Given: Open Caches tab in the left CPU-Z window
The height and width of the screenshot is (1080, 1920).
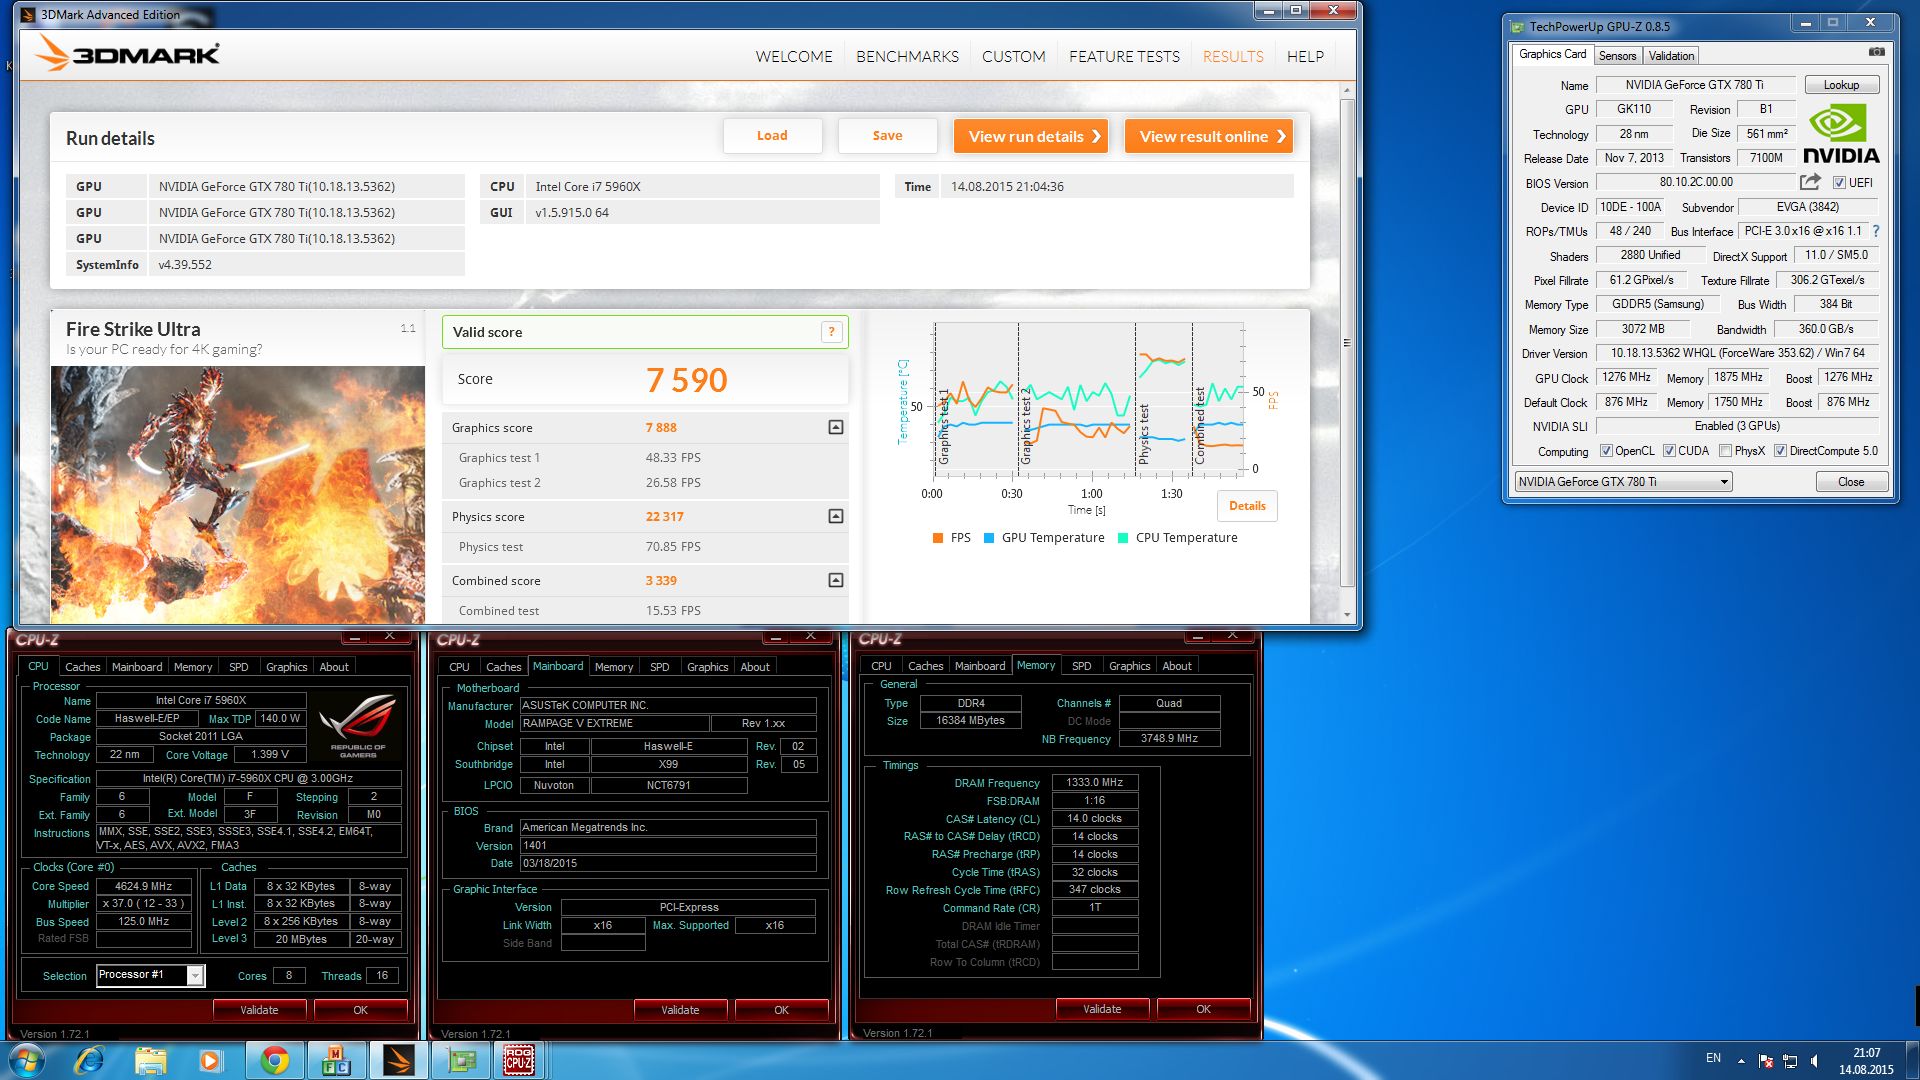Looking at the screenshot, I should click(x=82, y=667).
